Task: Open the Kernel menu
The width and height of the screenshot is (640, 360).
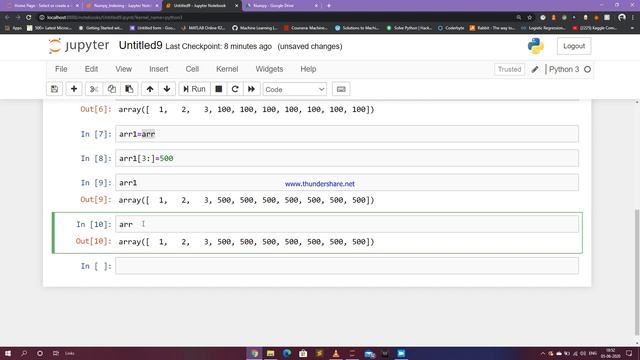Action: pos(227,69)
